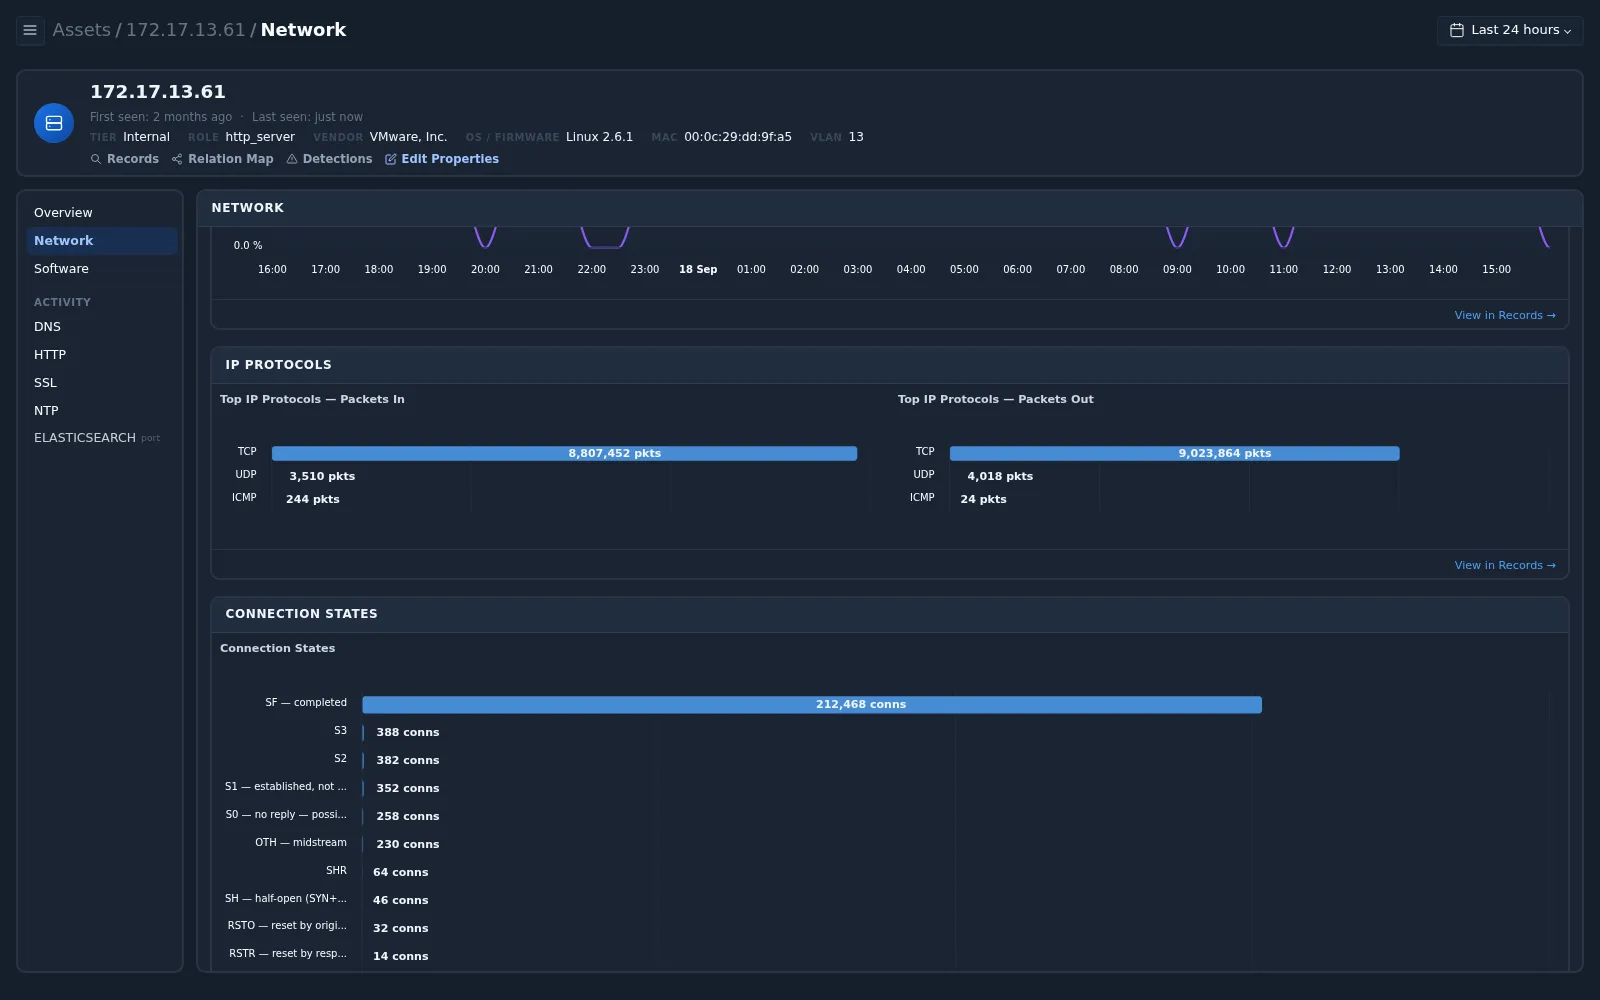
Task: Open DNS activity page
Action: (x=102, y=327)
